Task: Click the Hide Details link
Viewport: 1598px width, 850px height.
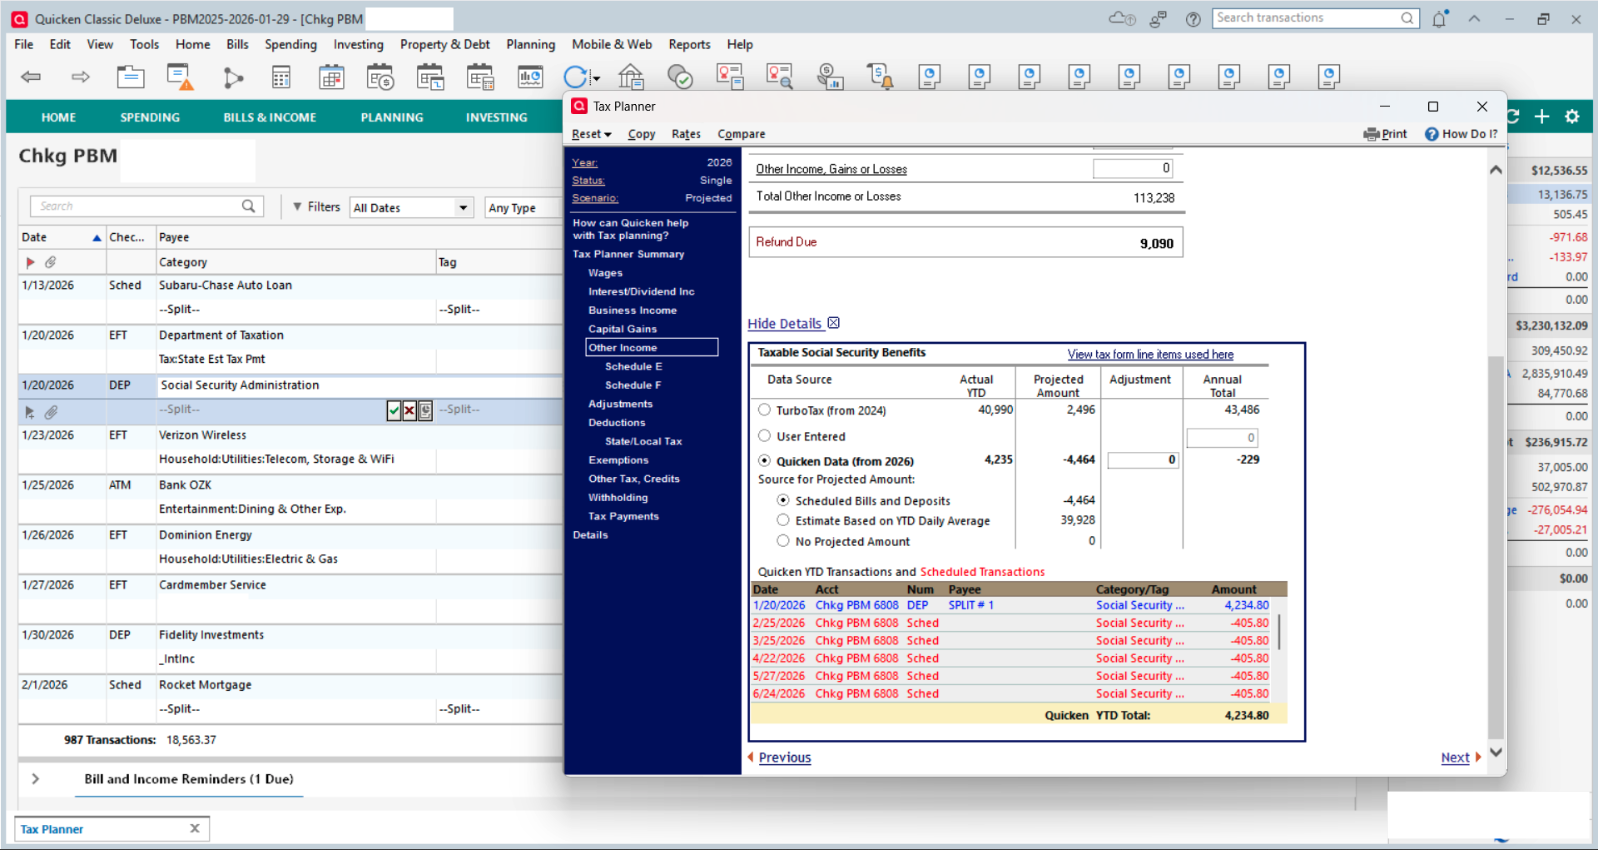Action: (x=784, y=324)
